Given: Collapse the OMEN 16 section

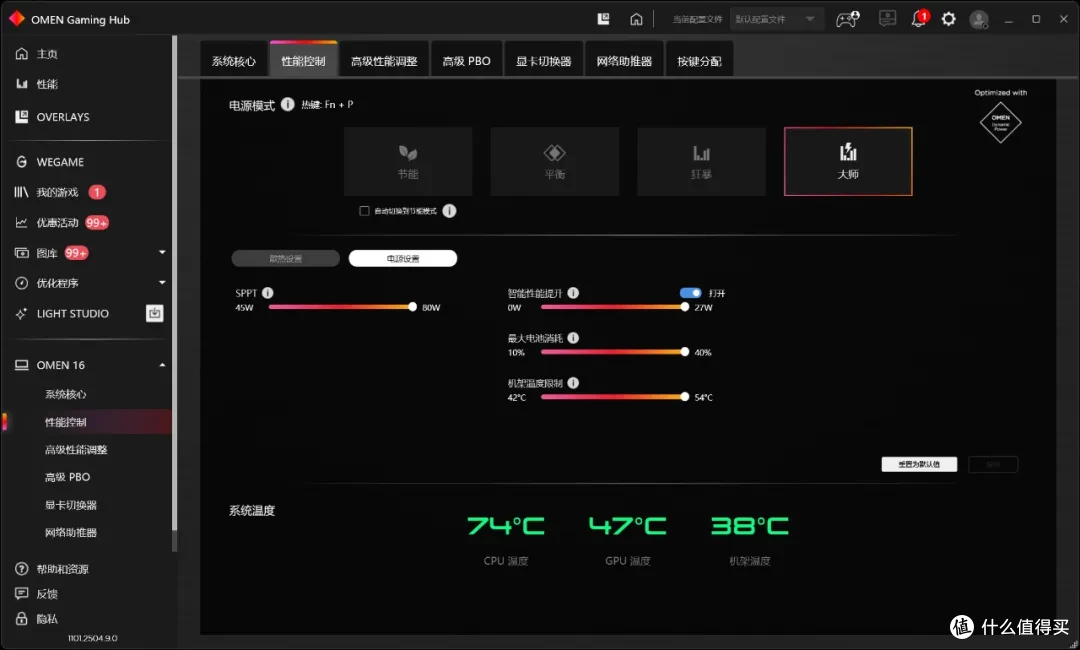Looking at the screenshot, I should click(x=163, y=365).
